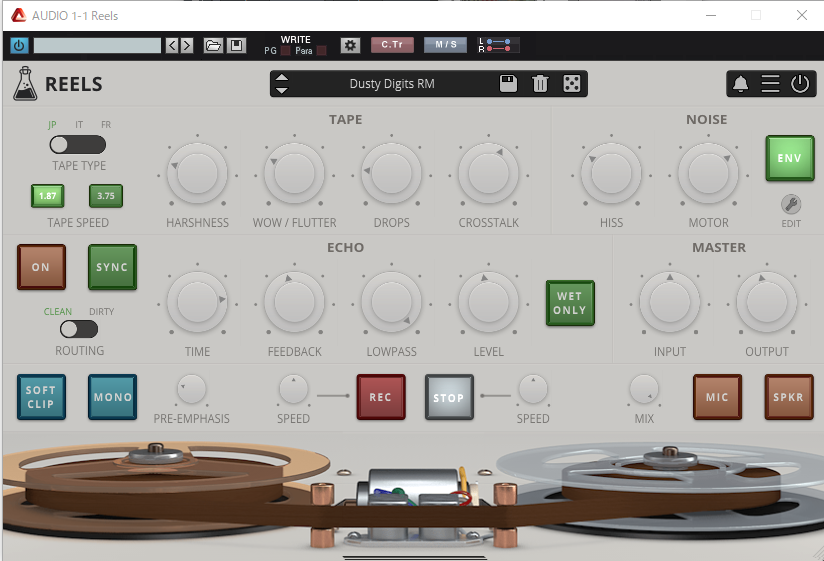824x561 pixels.
Task: Step to previous preset with up arrow
Action: click(282, 78)
